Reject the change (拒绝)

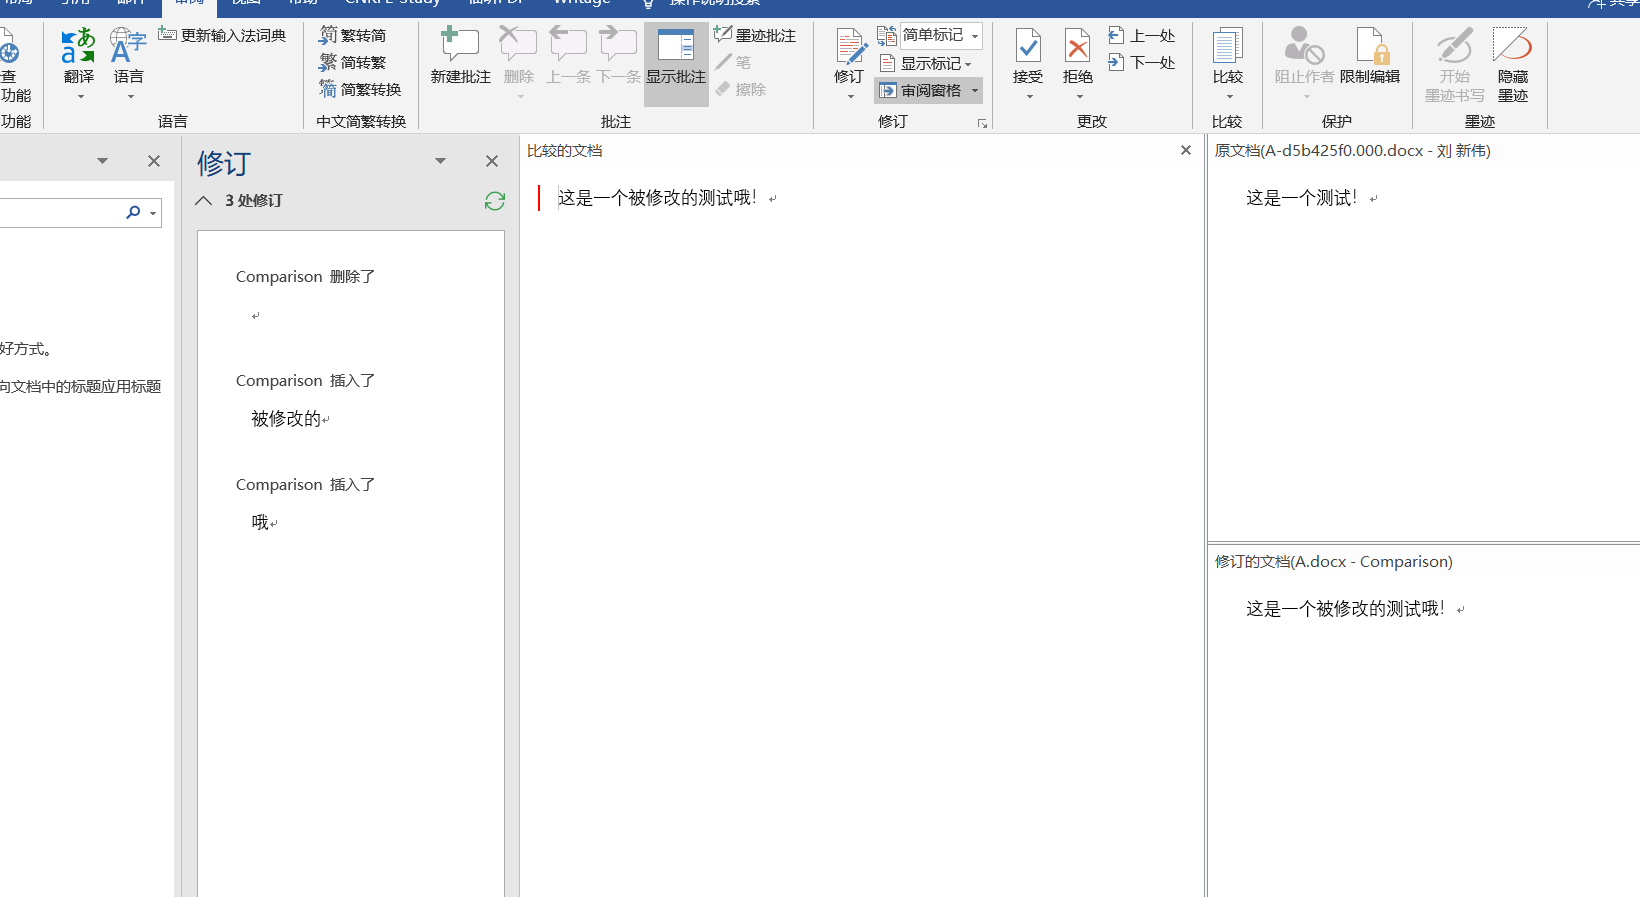pyautogui.click(x=1078, y=54)
